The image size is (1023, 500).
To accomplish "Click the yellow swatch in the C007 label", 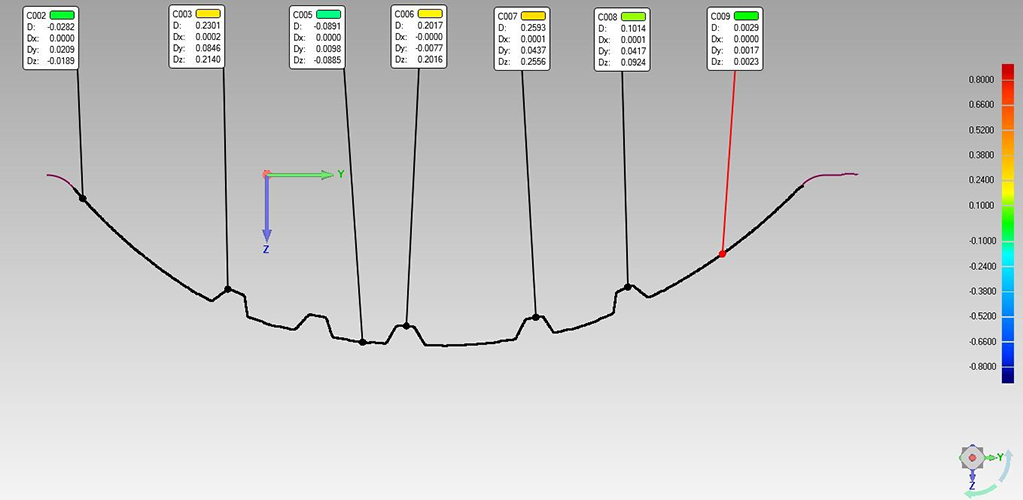I will [533, 17].
